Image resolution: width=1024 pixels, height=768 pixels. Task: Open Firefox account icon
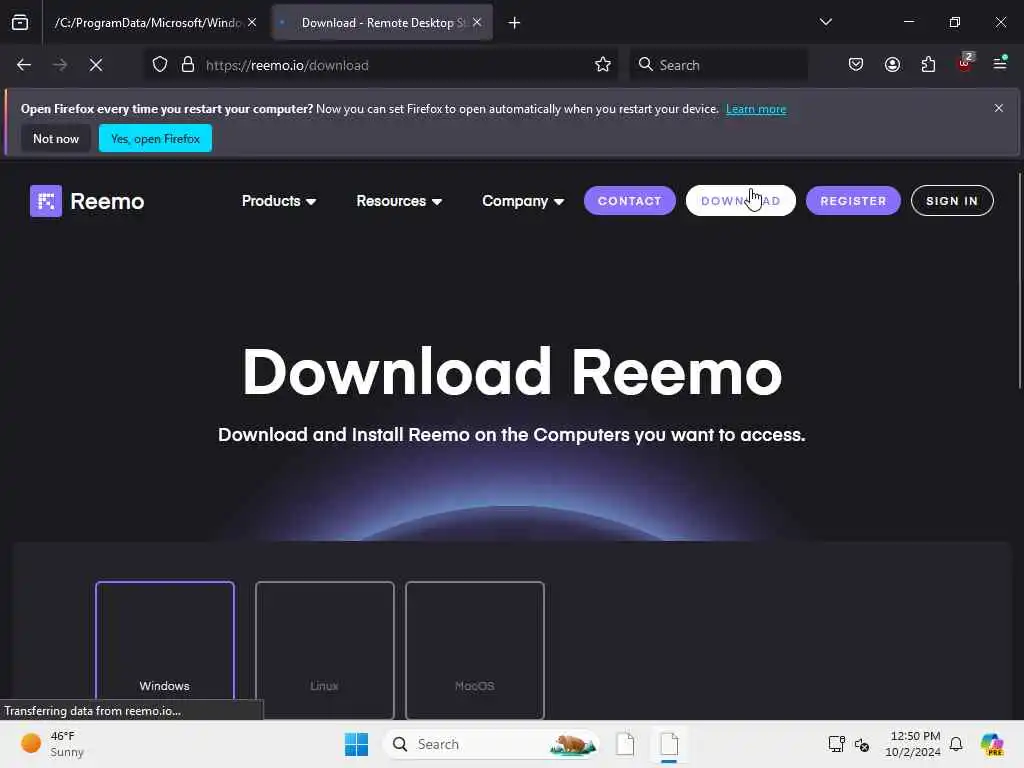click(x=892, y=65)
